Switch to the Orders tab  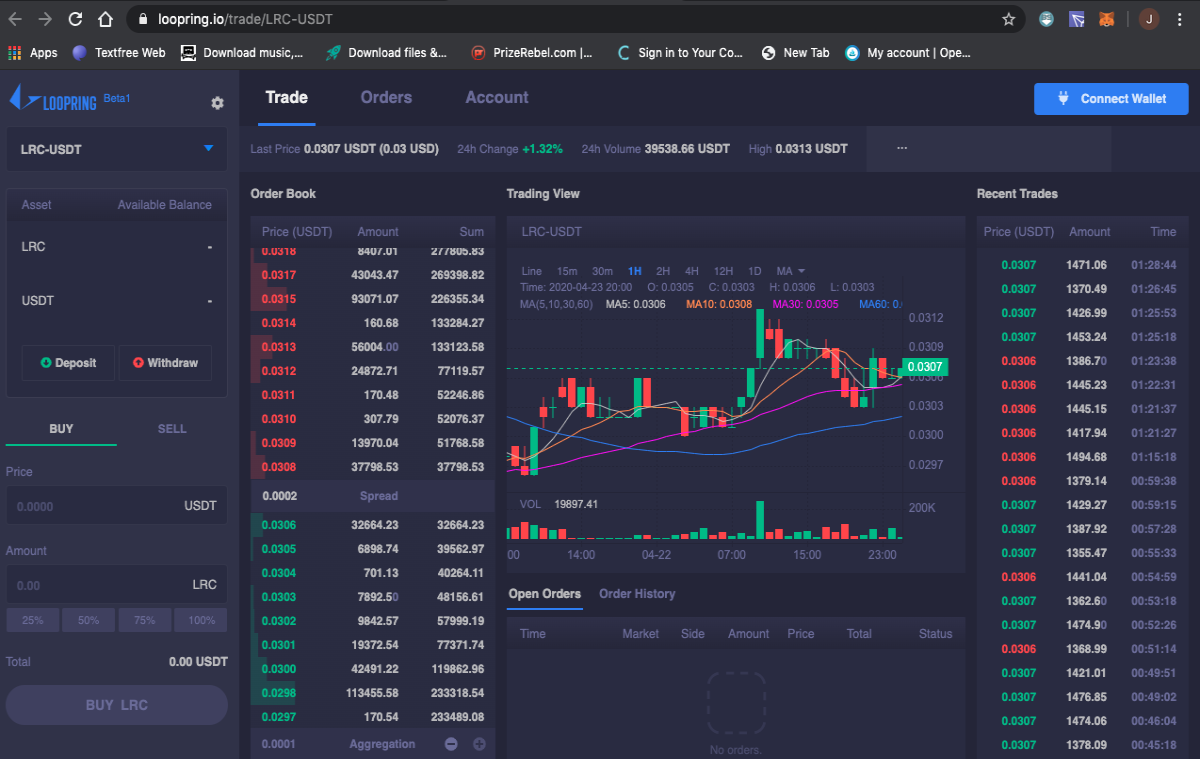[386, 97]
